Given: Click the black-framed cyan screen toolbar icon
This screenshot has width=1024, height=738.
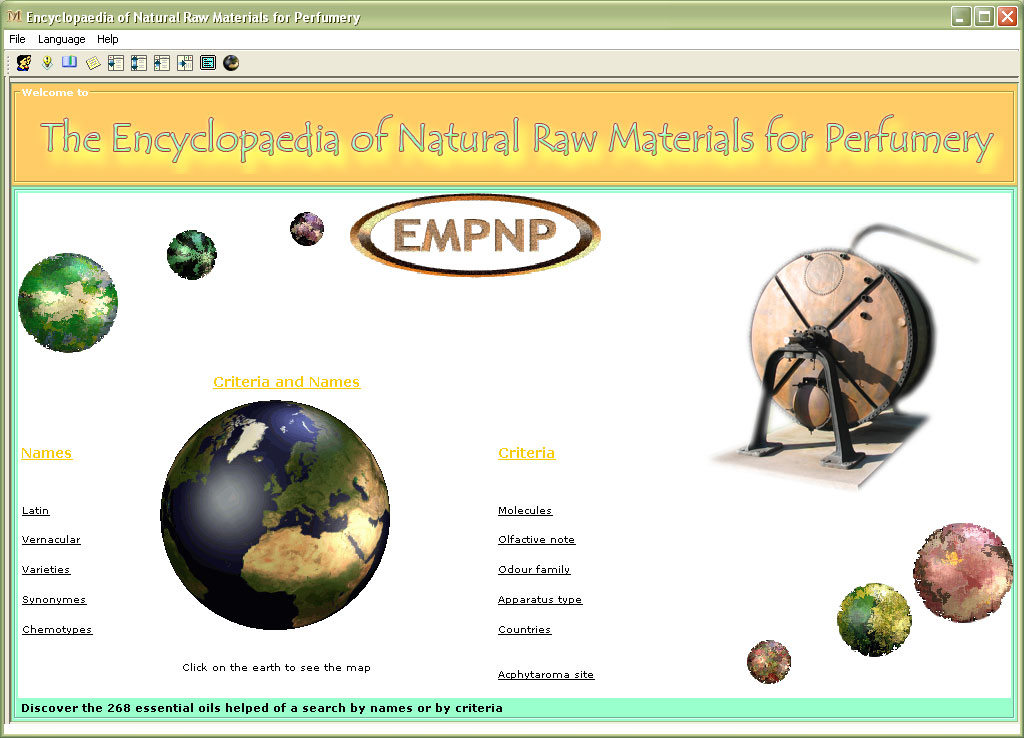Looking at the screenshot, I should coord(208,63).
